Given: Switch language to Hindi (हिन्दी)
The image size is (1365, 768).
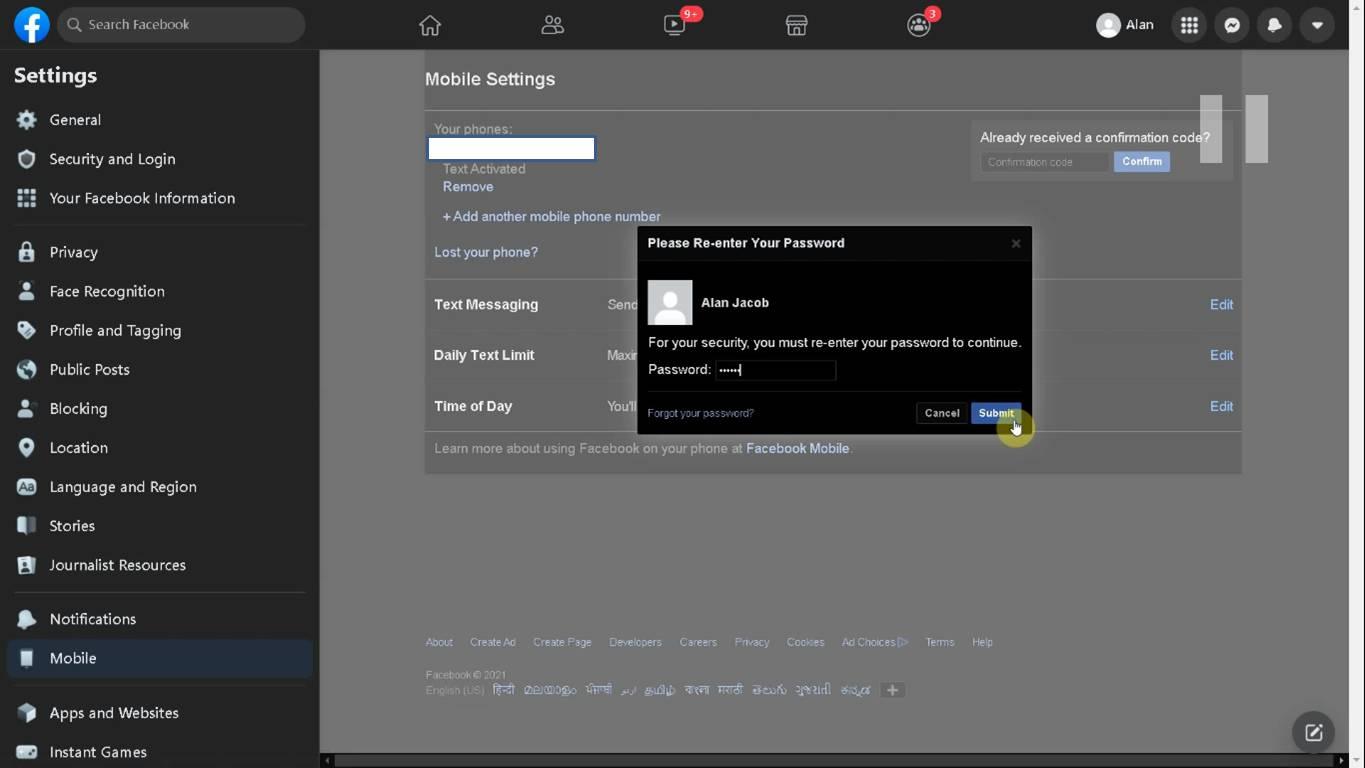Looking at the screenshot, I should [504, 690].
